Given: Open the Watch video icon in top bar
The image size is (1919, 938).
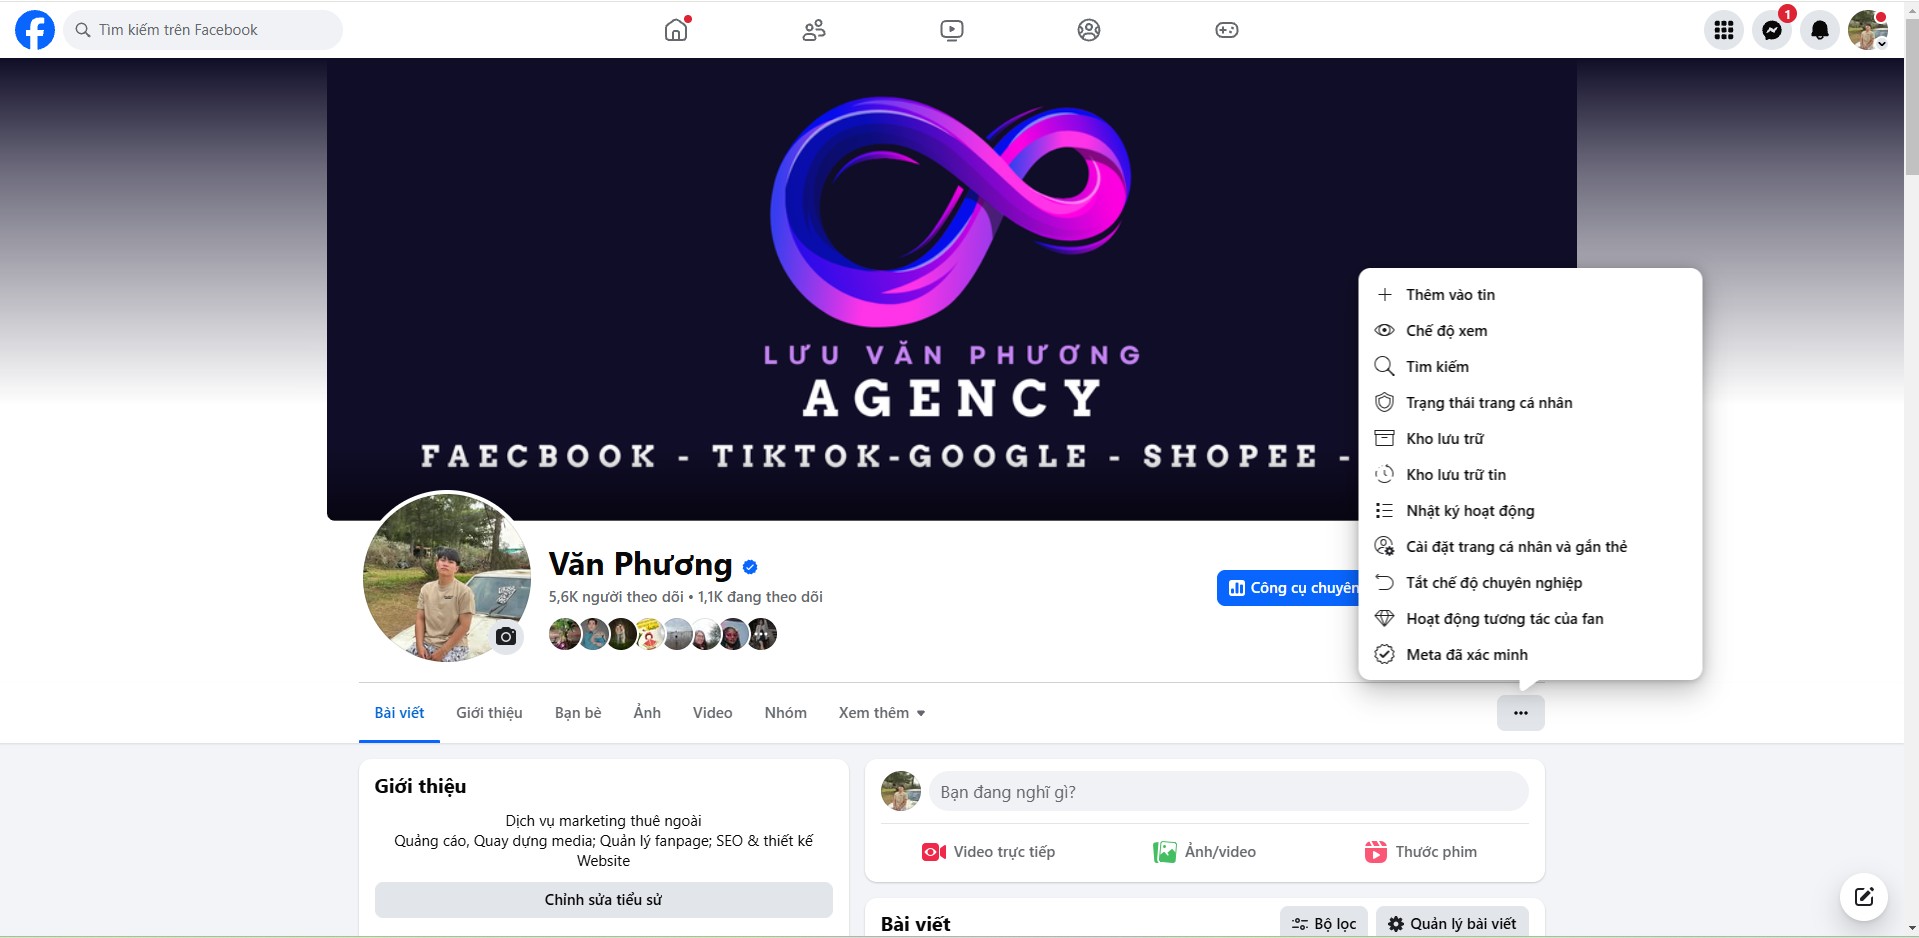Looking at the screenshot, I should (952, 30).
